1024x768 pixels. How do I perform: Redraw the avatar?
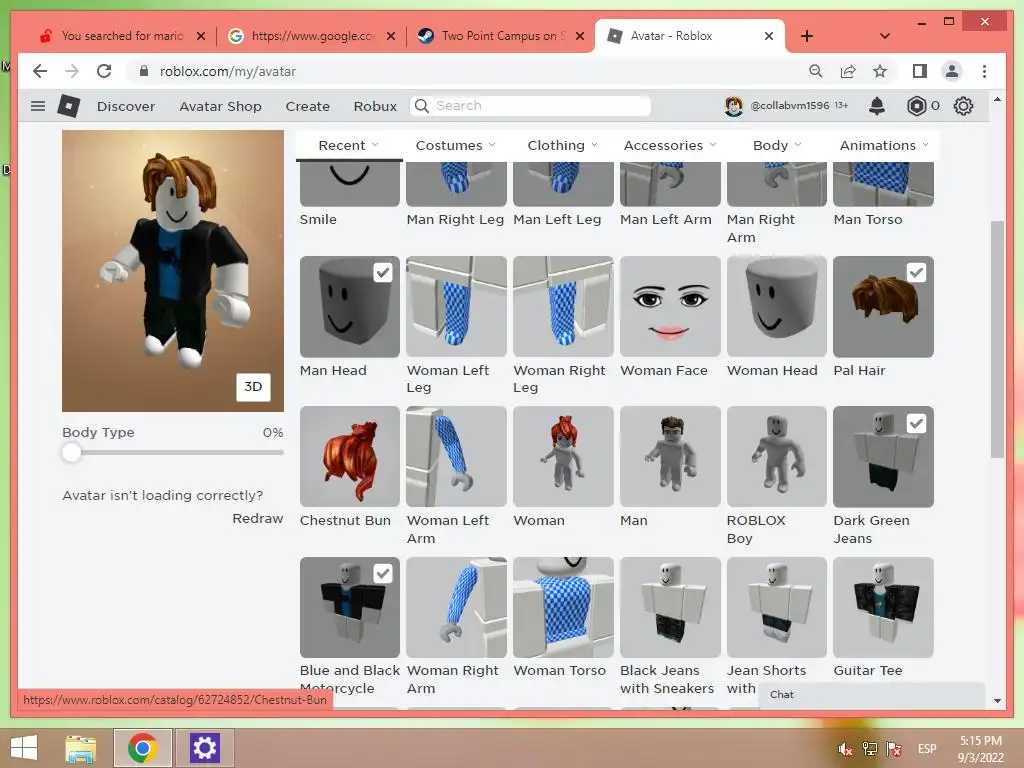pyautogui.click(x=258, y=519)
